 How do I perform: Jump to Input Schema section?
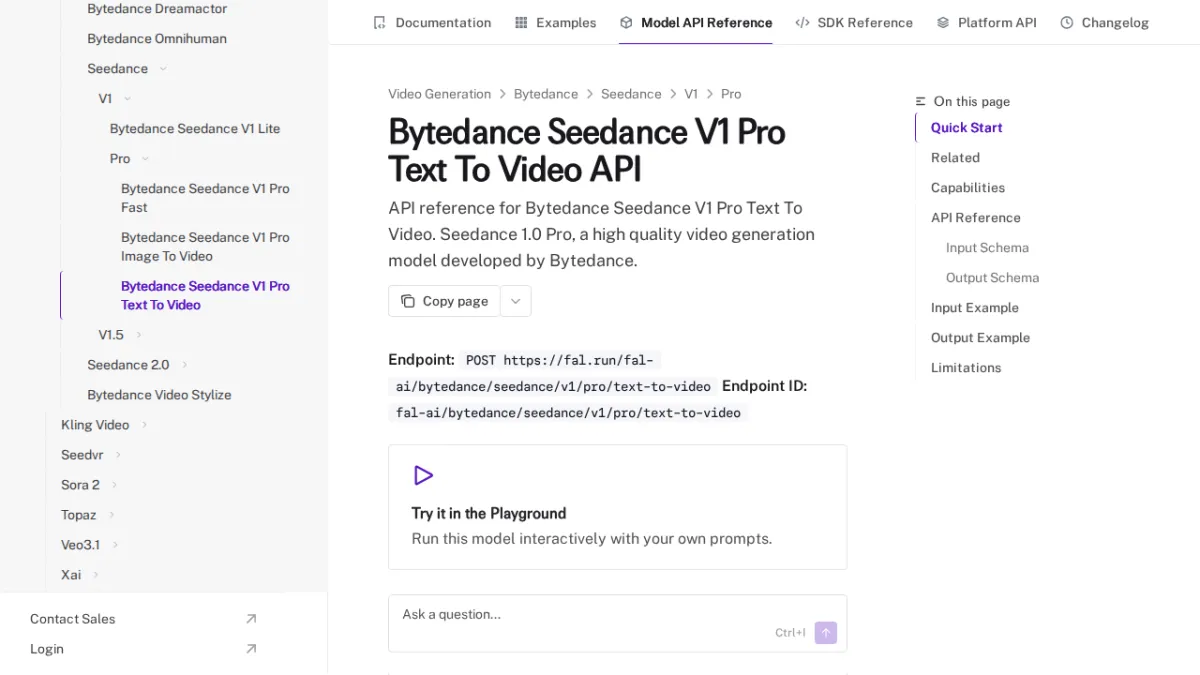point(987,248)
